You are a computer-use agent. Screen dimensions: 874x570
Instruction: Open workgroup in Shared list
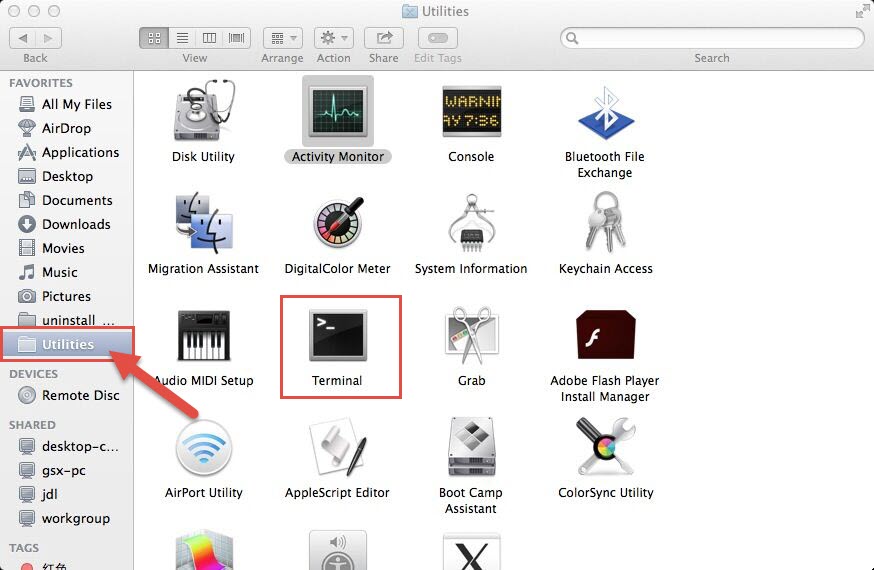pos(67,518)
